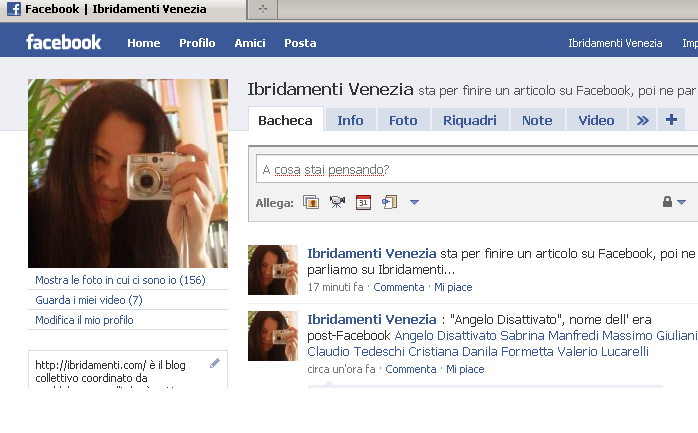Switch to the Video tab
Image resolution: width=698 pixels, height=433 pixels.
click(597, 120)
